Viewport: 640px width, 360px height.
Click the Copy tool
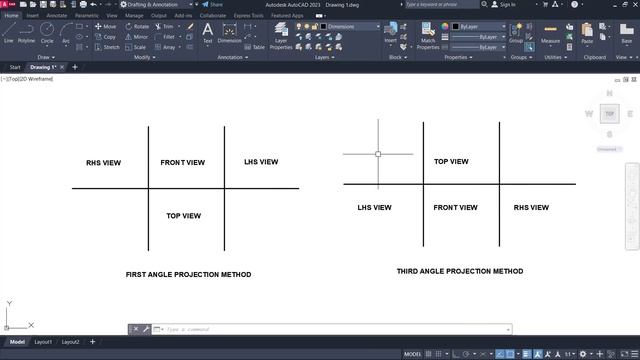tap(105, 37)
